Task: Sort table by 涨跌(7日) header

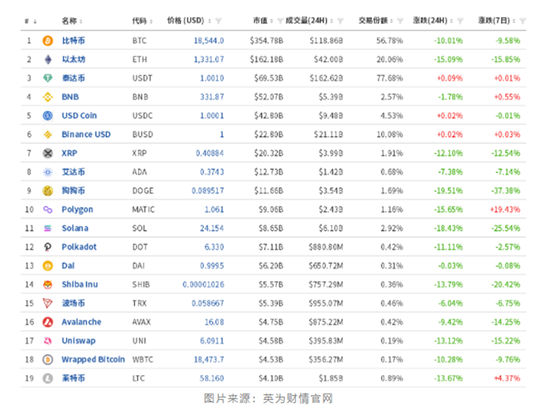Action: pyautogui.click(x=497, y=21)
